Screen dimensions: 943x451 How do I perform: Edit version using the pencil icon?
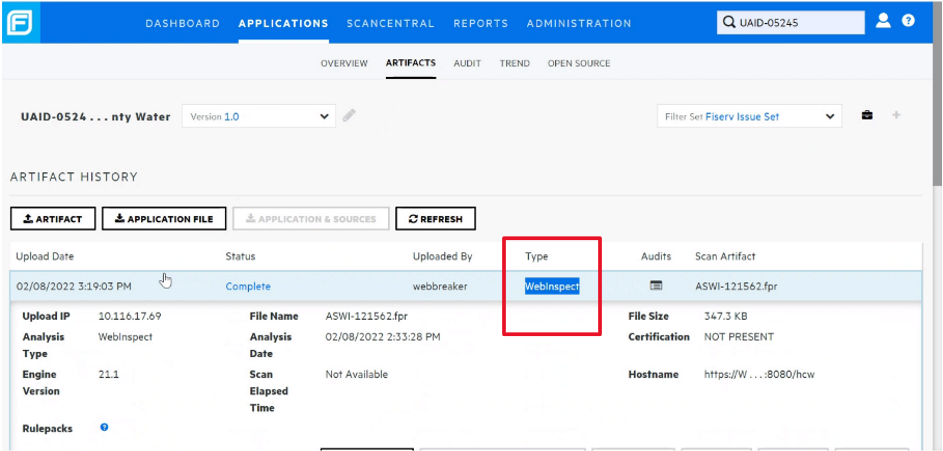point(349,115)
